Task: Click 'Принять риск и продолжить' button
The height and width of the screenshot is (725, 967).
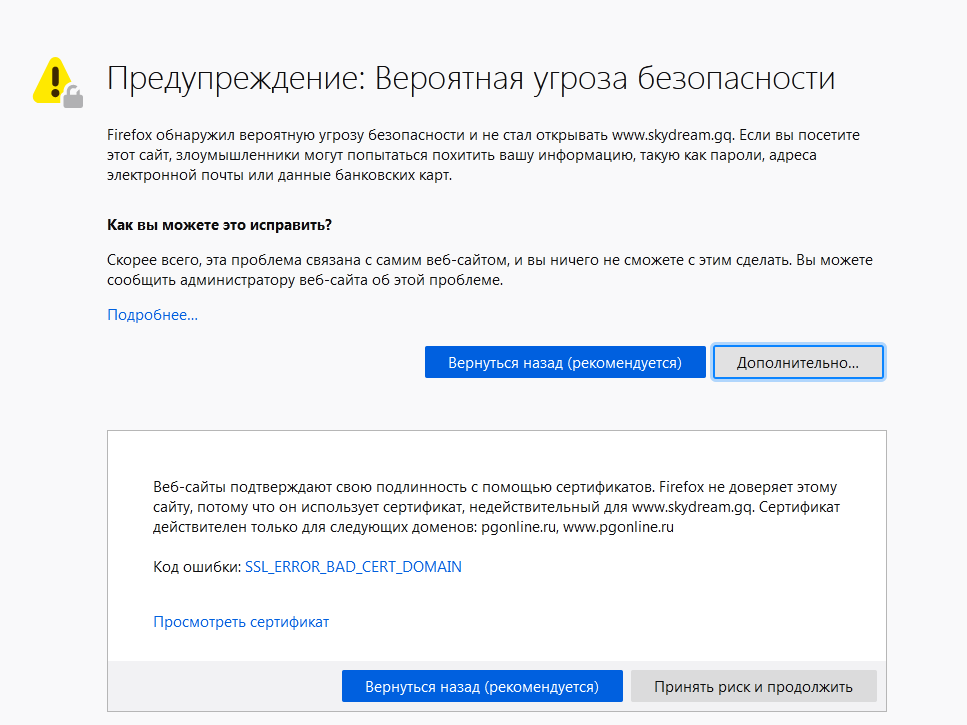Action: [x=753, y=687]
